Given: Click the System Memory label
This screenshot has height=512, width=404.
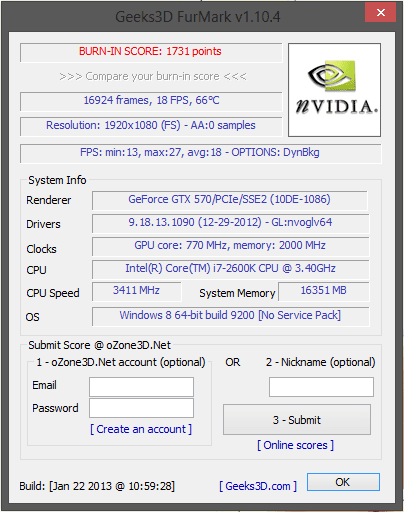Looking at the screenshot, I should 237,293.
